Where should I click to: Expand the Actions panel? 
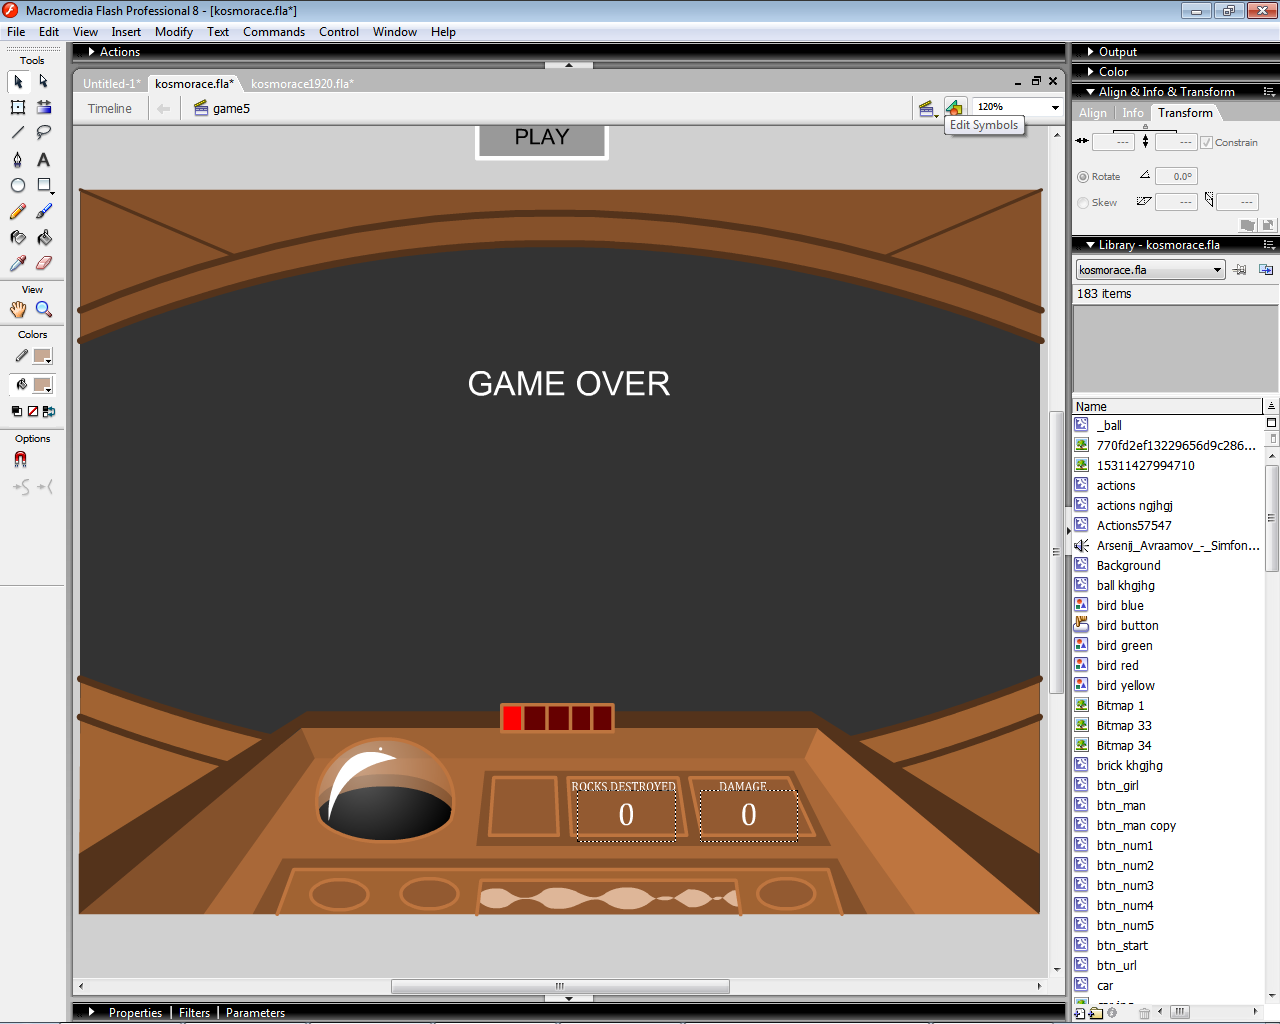[x=92, y=52]
